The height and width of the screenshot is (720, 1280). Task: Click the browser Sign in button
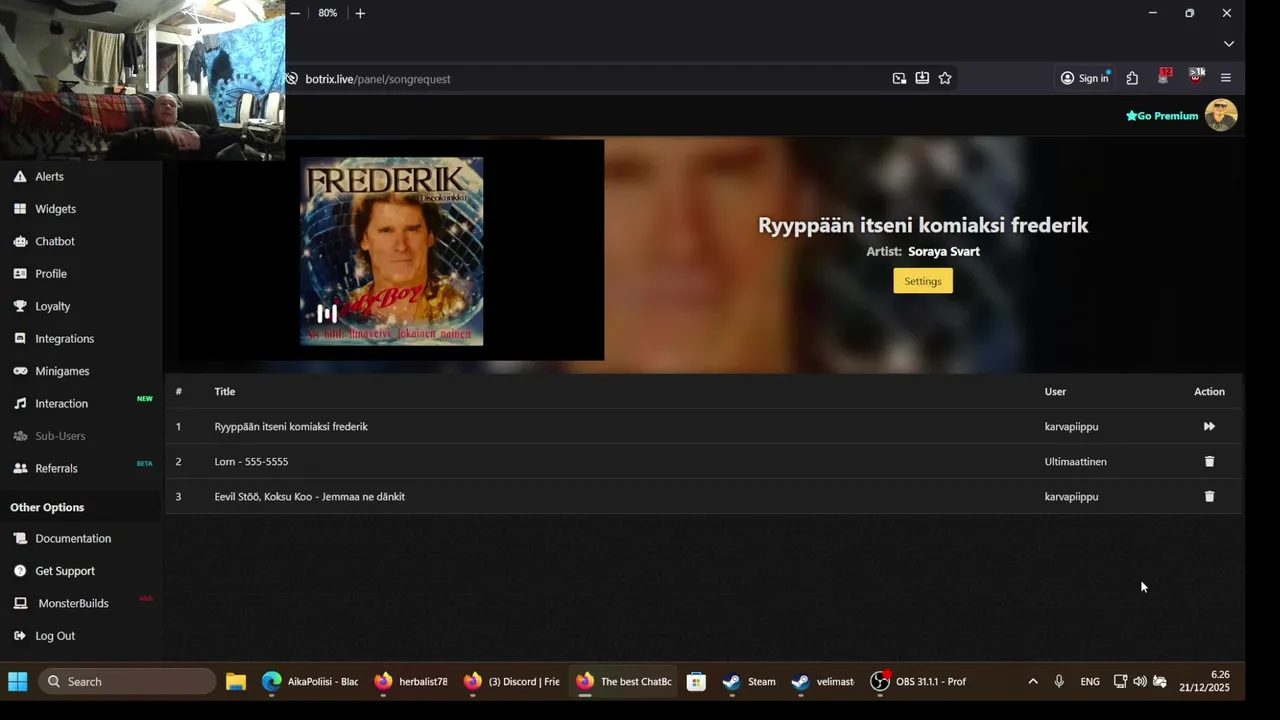(1085, 78)
